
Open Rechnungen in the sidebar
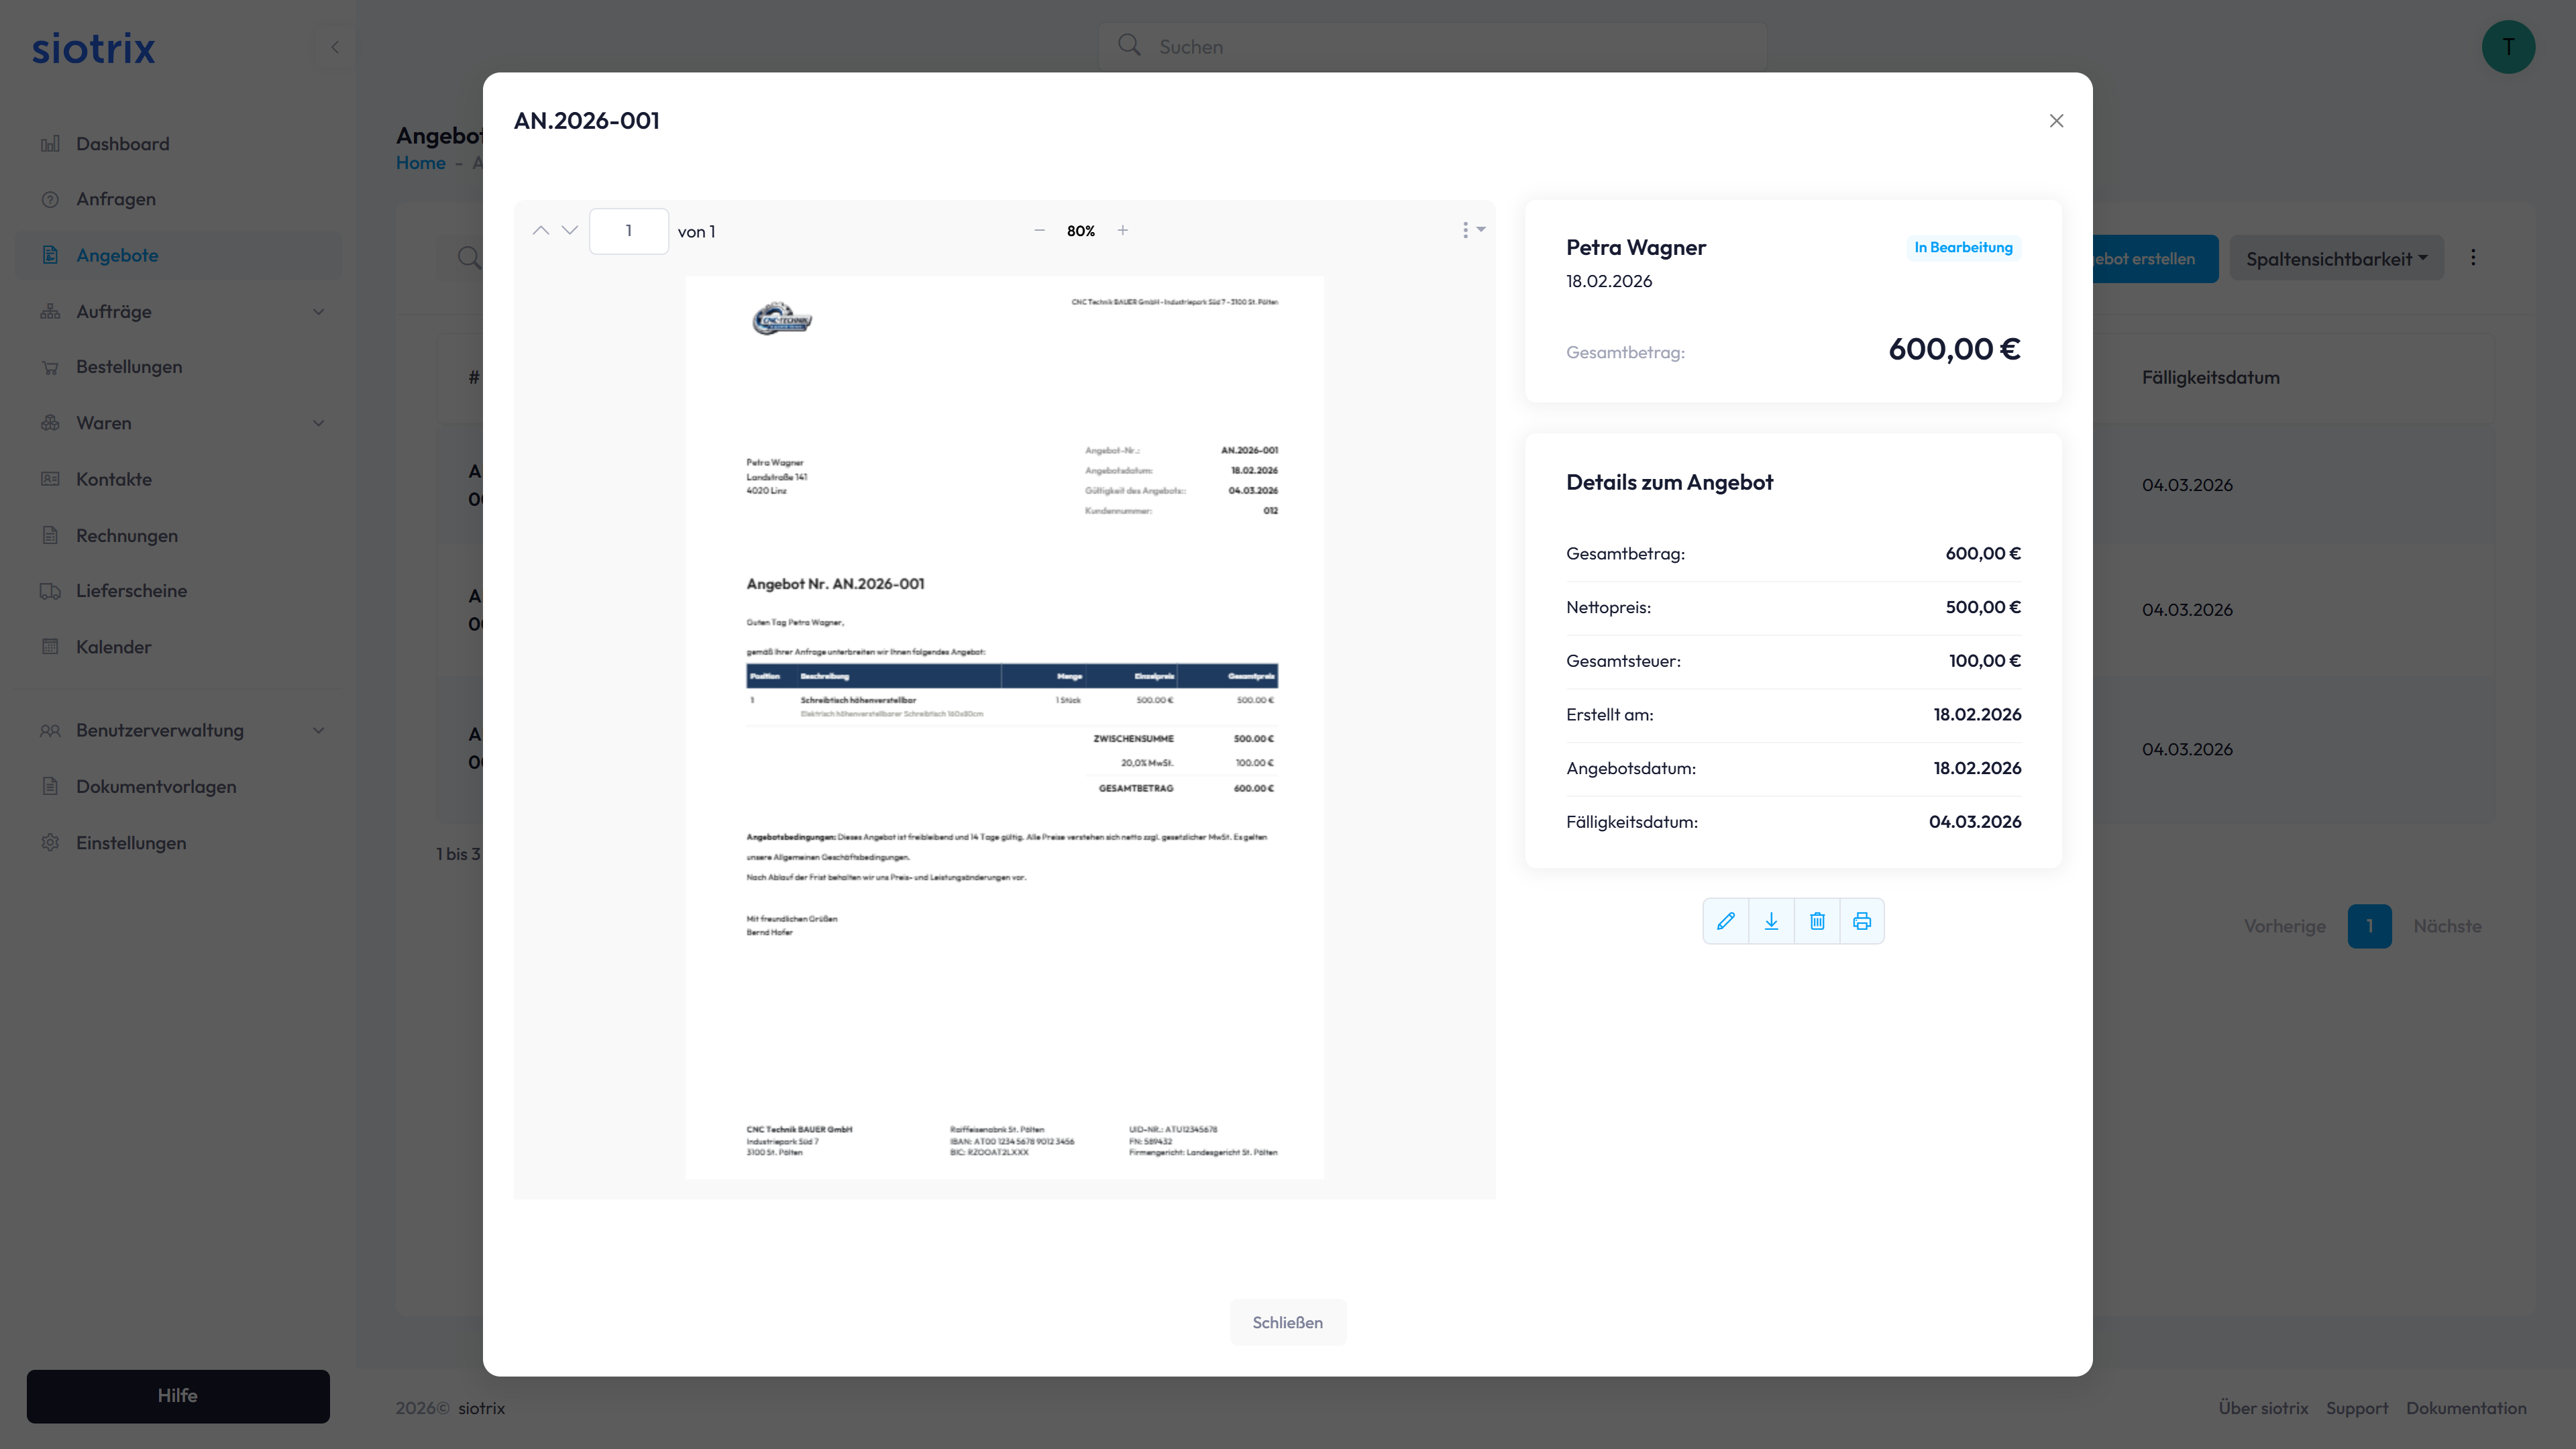click(127, 535)
